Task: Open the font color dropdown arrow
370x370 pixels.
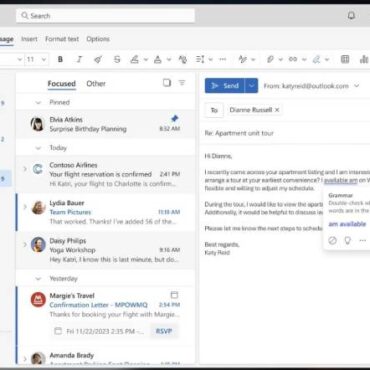Action: pyautogui.click(x=169, y=60)
